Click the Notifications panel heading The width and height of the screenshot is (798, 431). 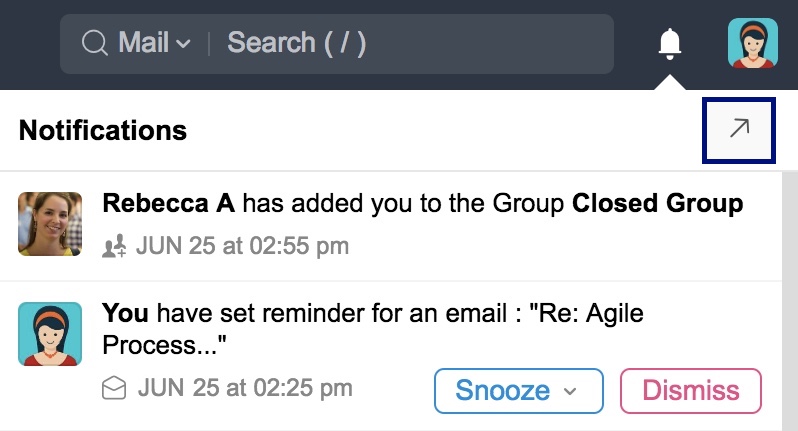pyautogui.click(x=103, y=130)
